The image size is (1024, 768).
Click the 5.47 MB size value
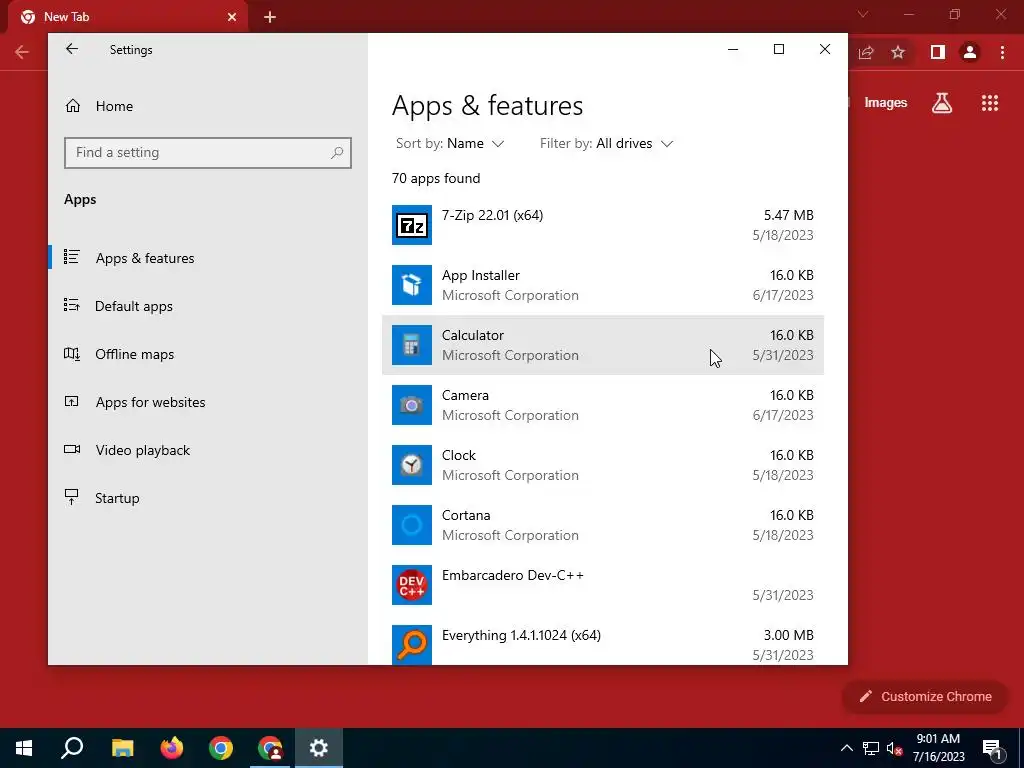pyautogui.click(x=789, y=216)
